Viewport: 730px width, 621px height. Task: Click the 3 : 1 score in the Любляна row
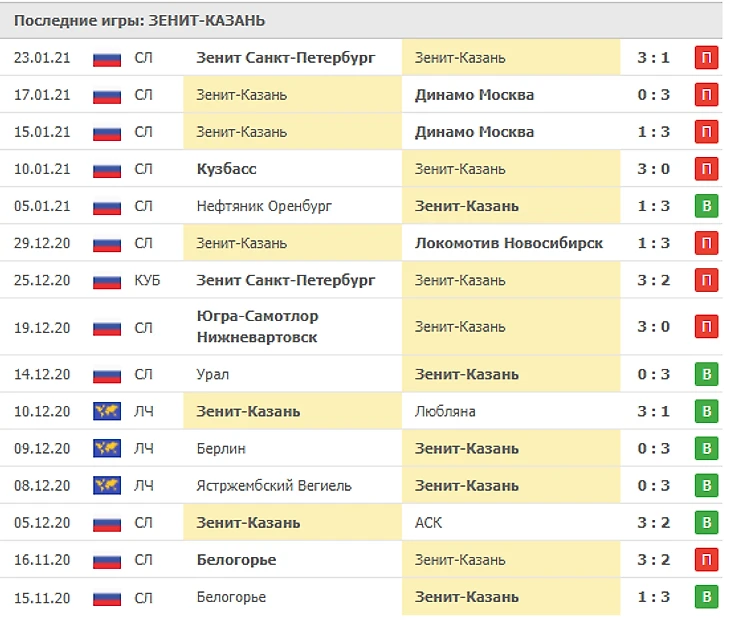pos(654,412)
